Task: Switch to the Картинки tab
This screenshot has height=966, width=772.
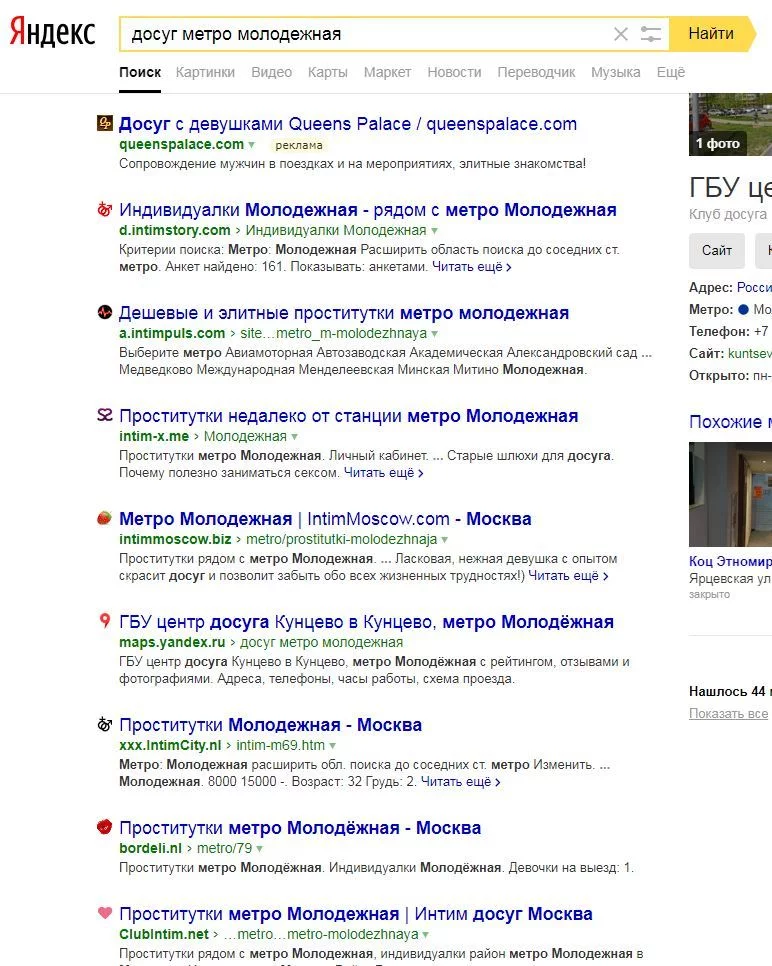Action: [x=205, y=72]
